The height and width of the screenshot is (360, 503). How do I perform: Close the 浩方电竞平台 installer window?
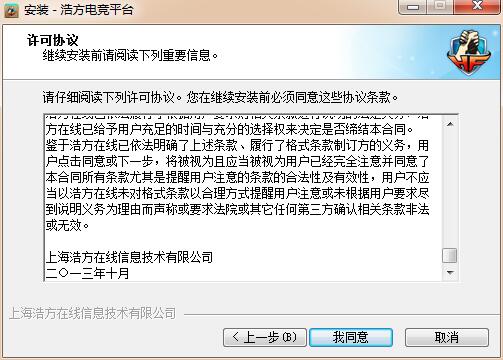pyautogui.click(x=477, y=6)
